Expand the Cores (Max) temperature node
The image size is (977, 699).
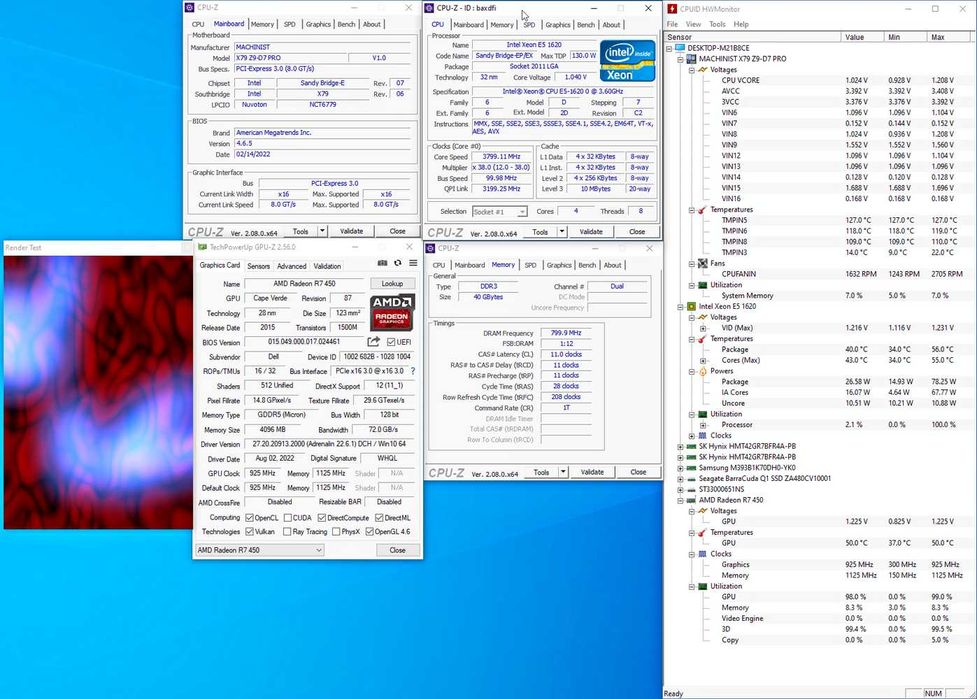(703, 361)
